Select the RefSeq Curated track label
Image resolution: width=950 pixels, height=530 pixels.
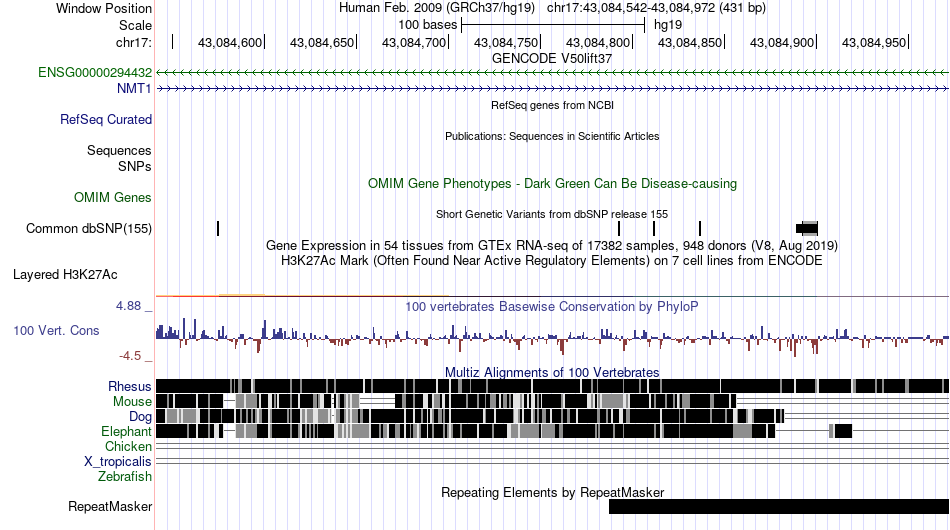(x=106, y=119)
